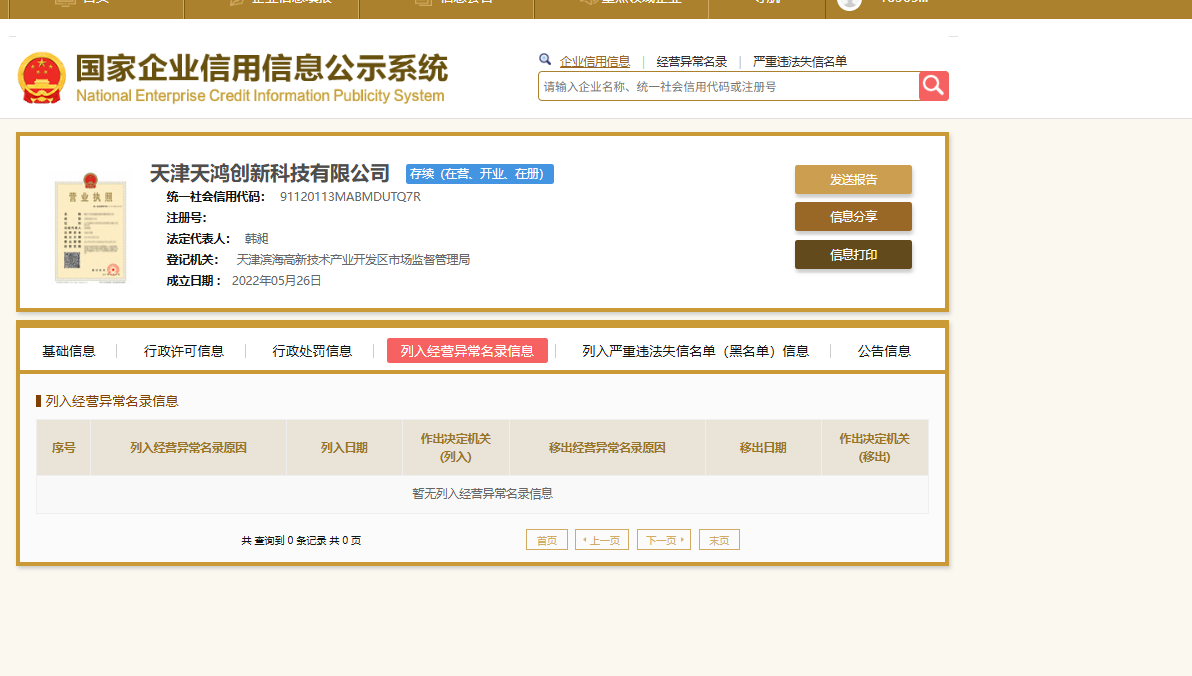The image size is (1192, 676).
Task: Switch to the 行政许可信息 tab
Action: (183, 351)
